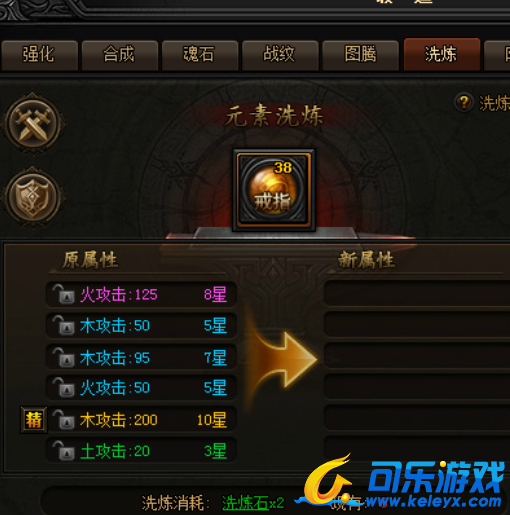Select the 图腾 tab
The width and height of the screenshot is (510, 515).
pyautogui.click(x=360, y=55)
